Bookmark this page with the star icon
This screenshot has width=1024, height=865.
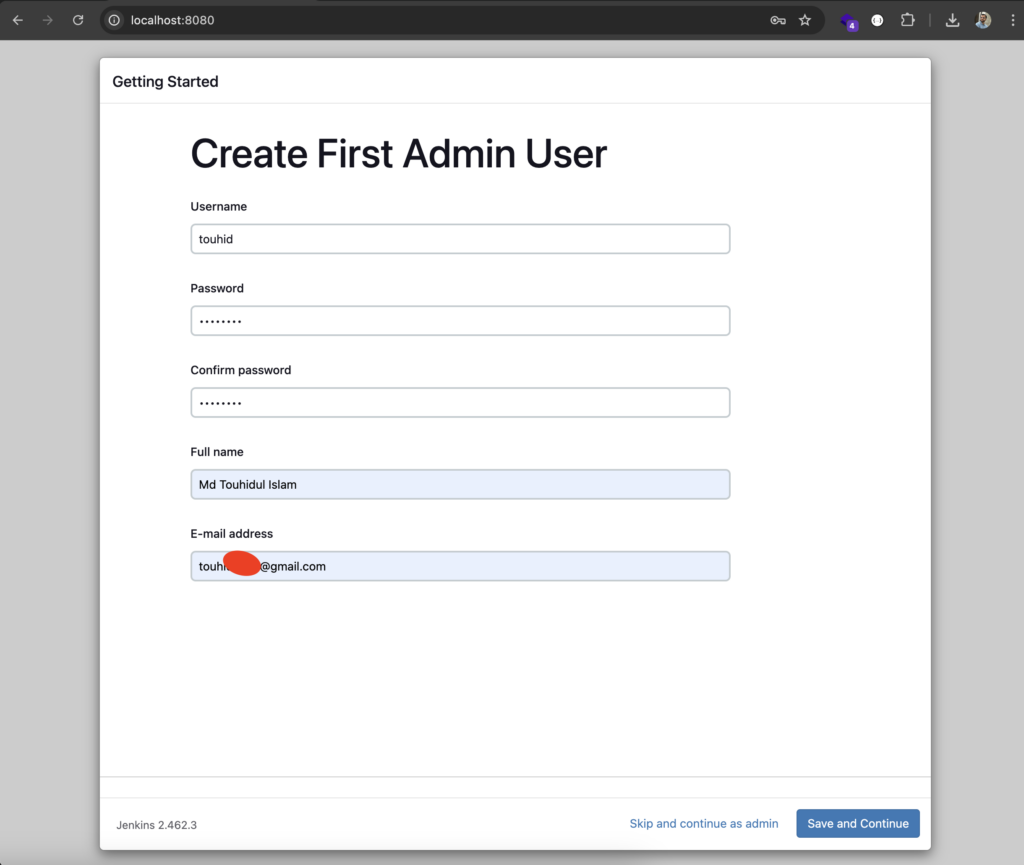[x=805, y=20]
